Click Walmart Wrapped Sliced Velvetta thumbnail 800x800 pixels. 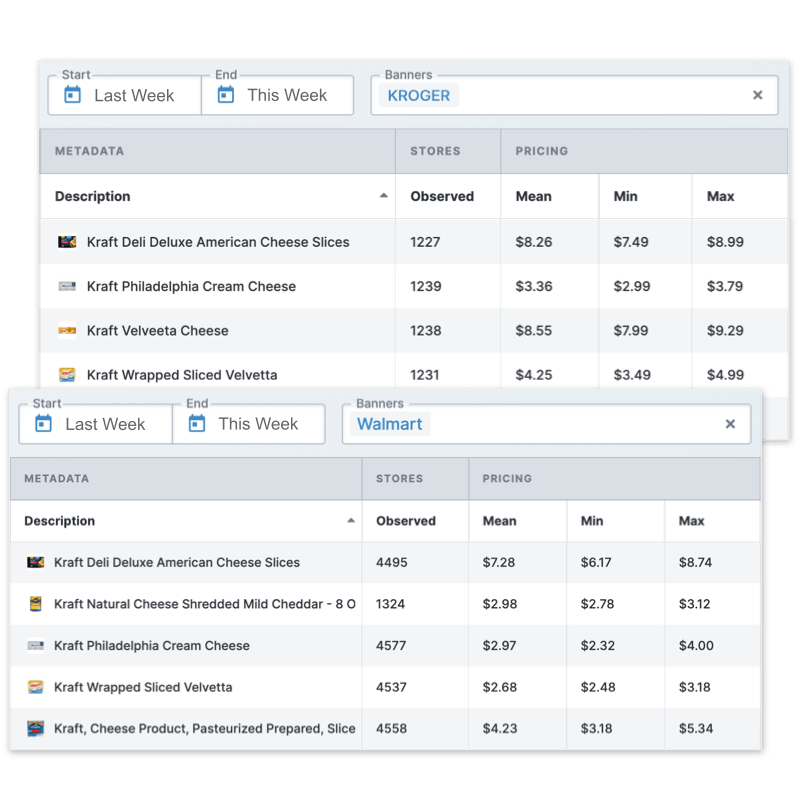[35, 687]
